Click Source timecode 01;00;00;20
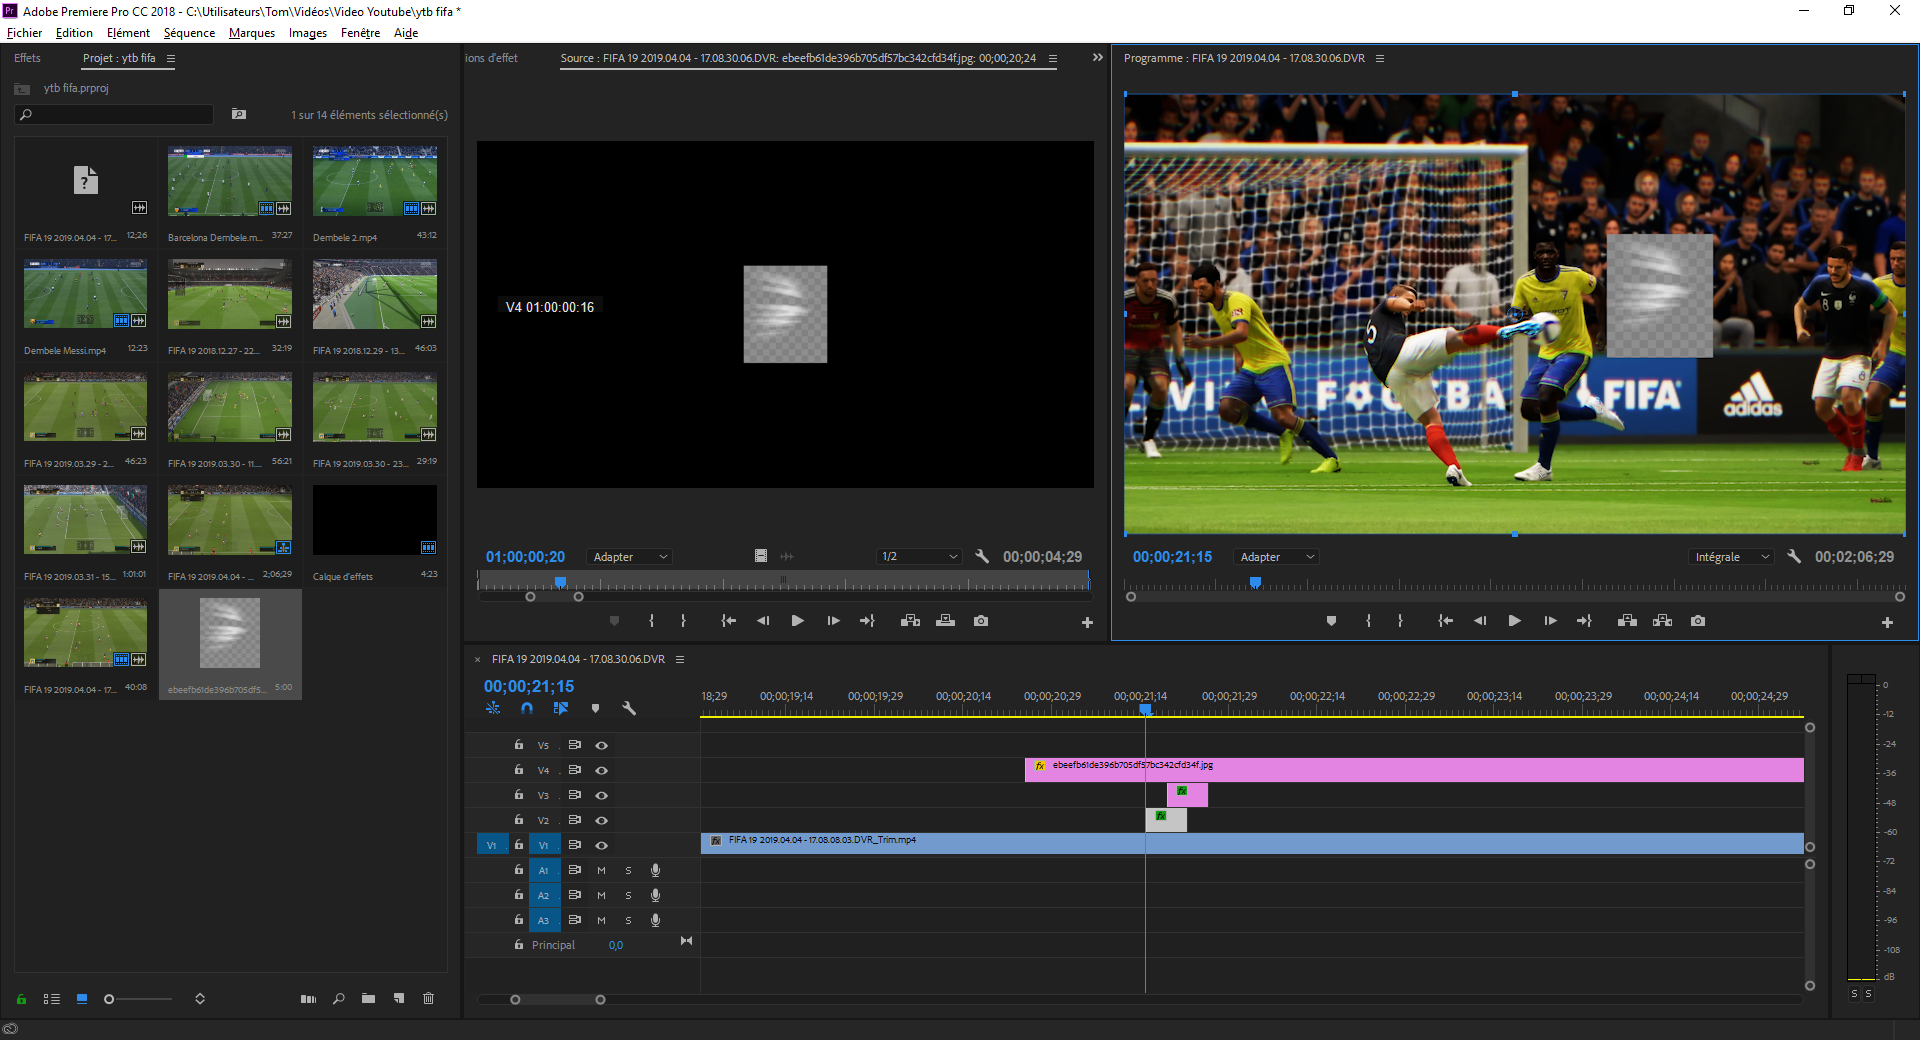 [x=525, y=557]
